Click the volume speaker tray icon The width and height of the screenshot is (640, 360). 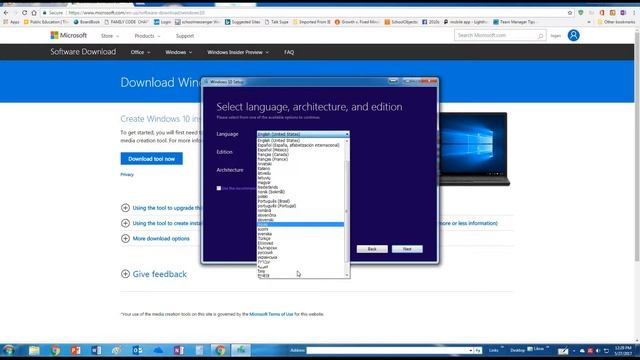pyautogui.click(x=598, y=351)
